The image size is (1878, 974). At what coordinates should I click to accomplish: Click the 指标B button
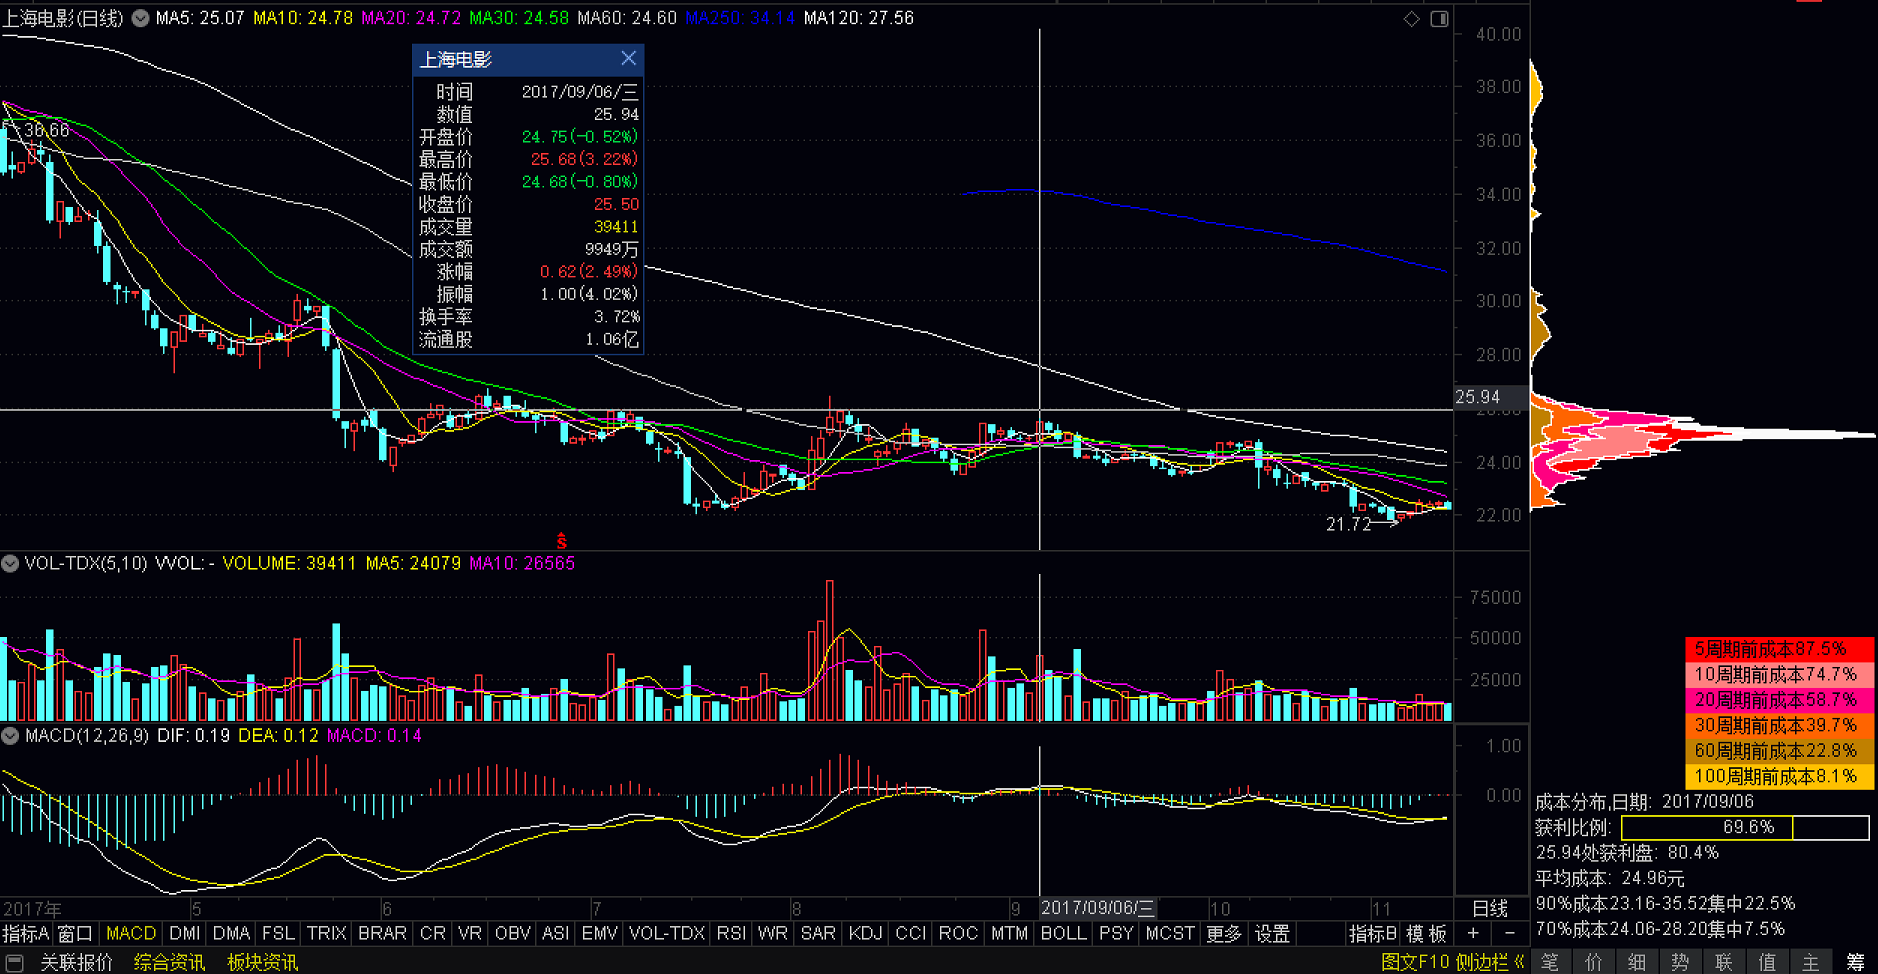point(1373,933)
